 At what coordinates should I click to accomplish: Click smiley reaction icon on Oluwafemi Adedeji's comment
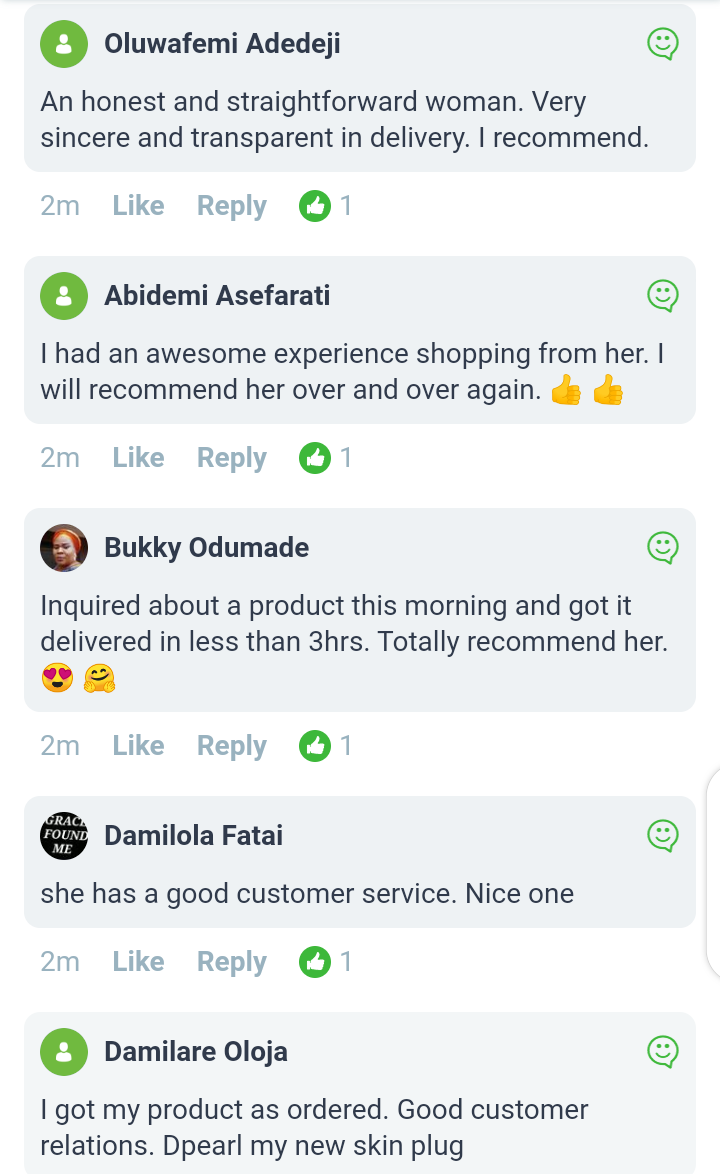click(663, 44)
